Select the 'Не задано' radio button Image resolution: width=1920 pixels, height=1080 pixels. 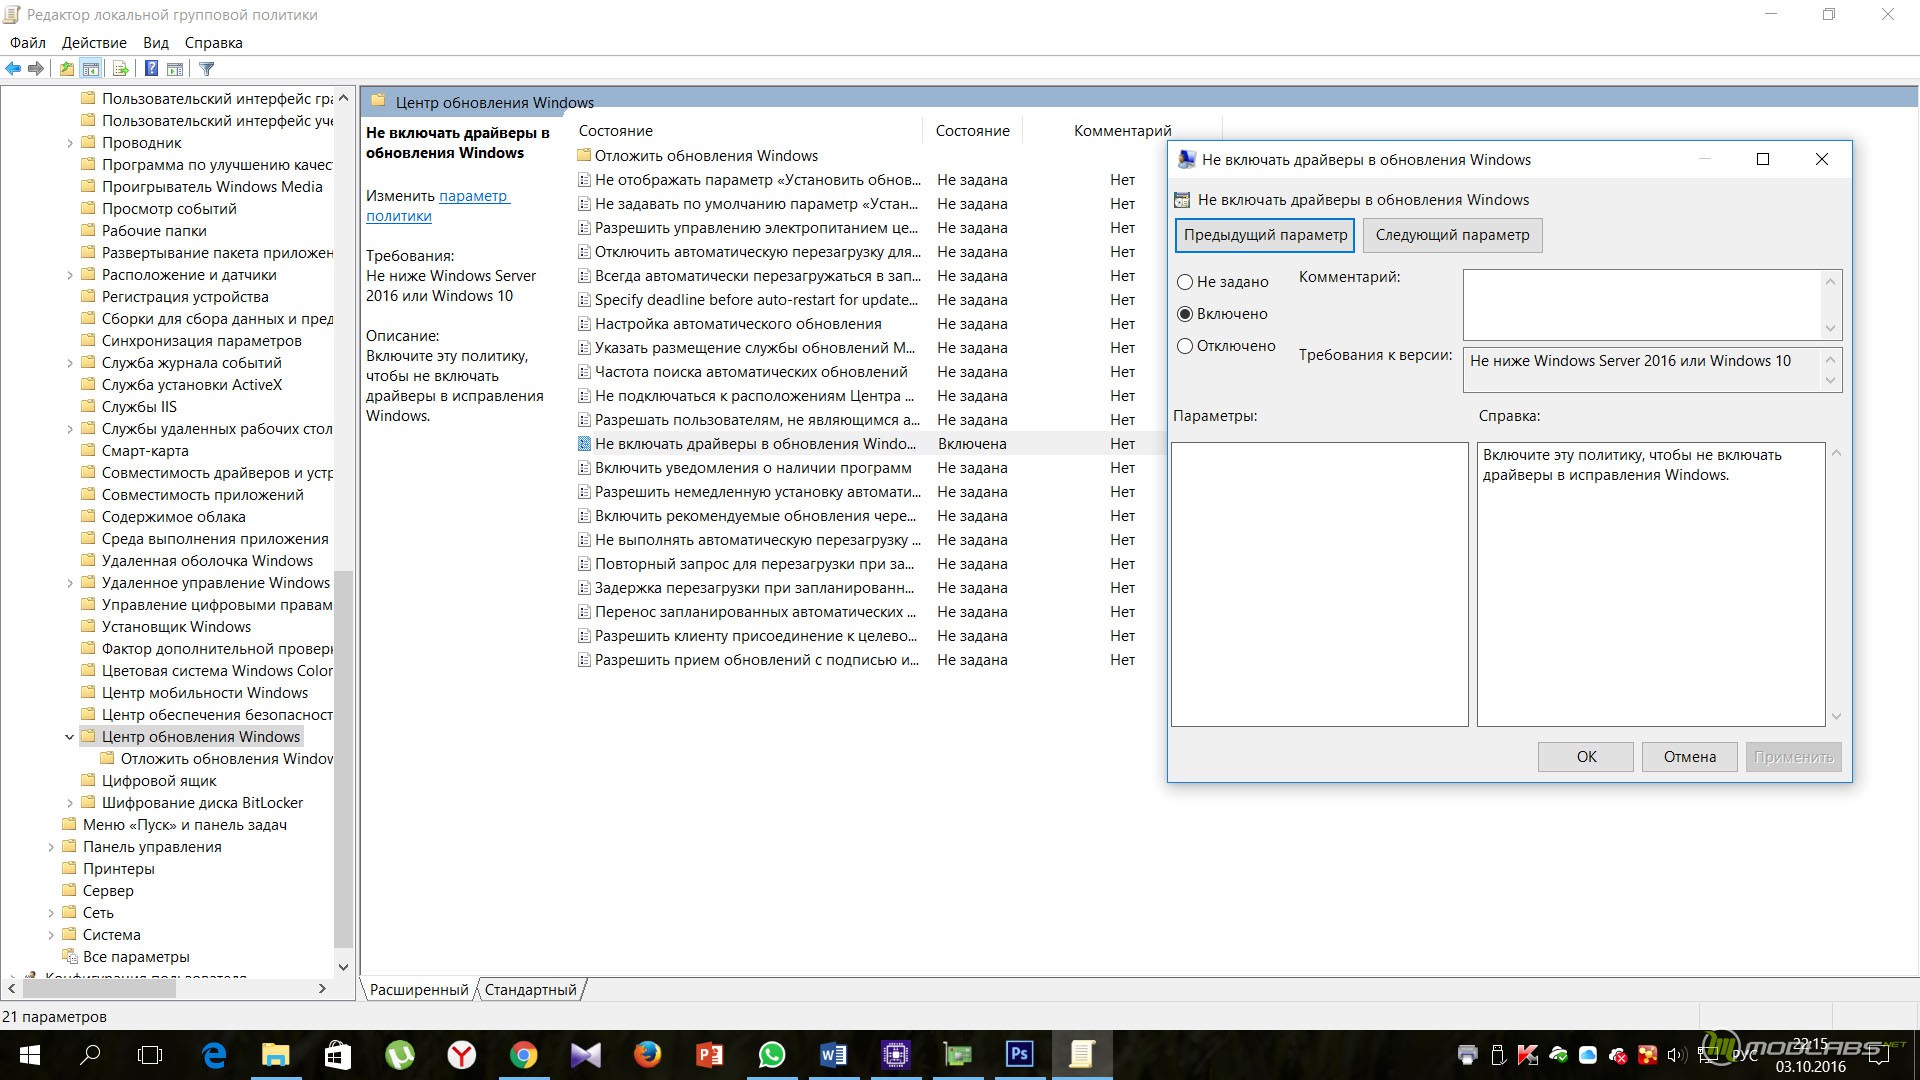pyautogui.click(x=1185, y=282)
